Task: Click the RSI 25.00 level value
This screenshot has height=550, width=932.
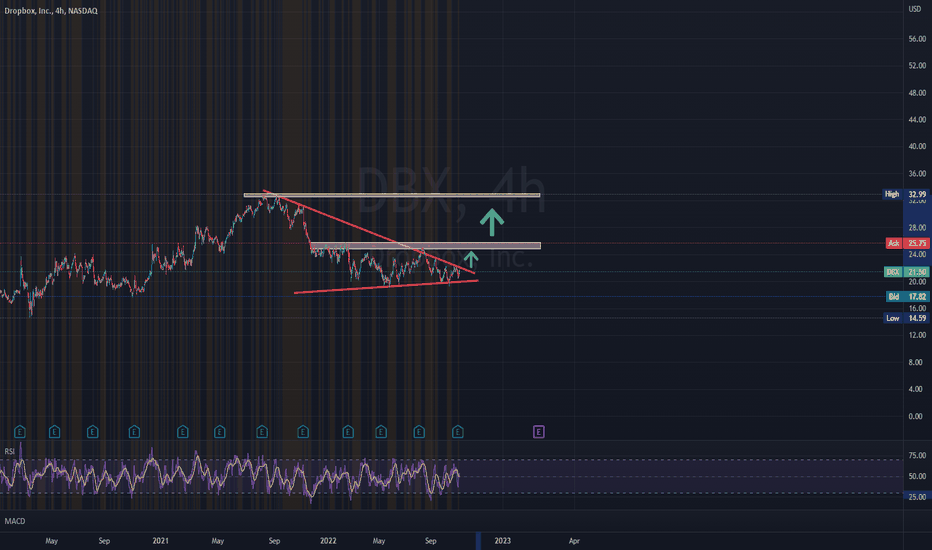Action: click(x=917, y=496)
